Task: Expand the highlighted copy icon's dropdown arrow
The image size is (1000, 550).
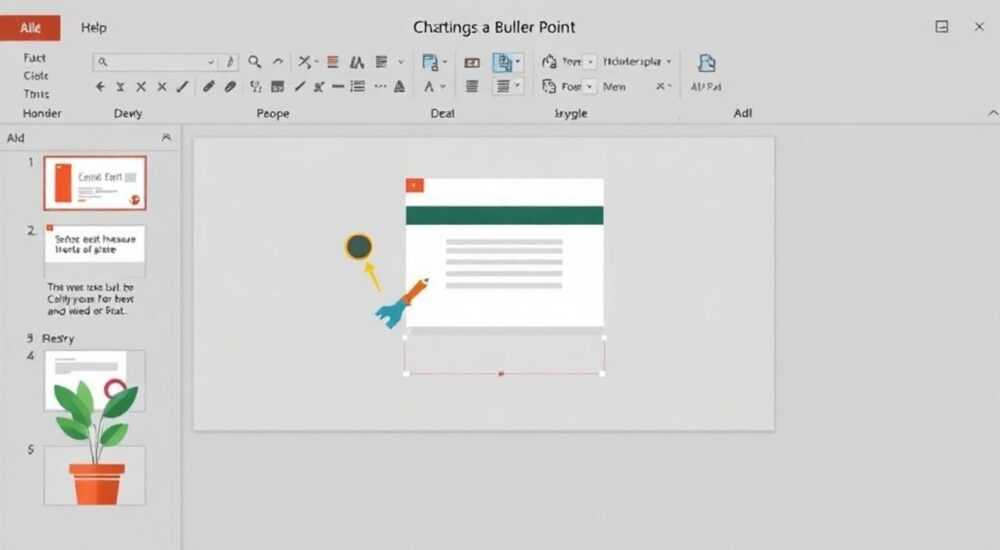Action: click(x=518, y=62)
